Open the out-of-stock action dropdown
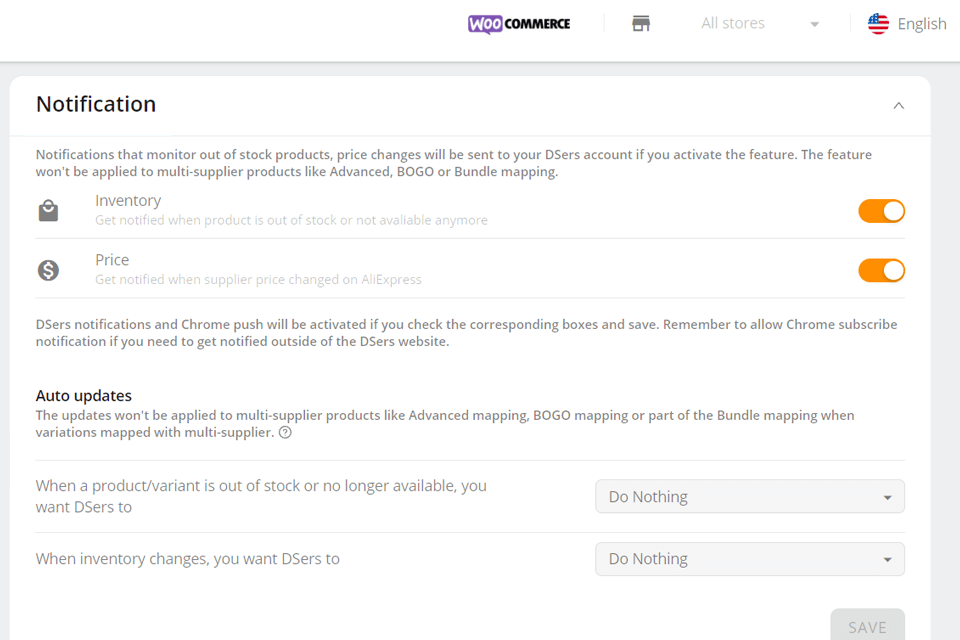This screenshot has width=960, height=640. pos(749,497)
